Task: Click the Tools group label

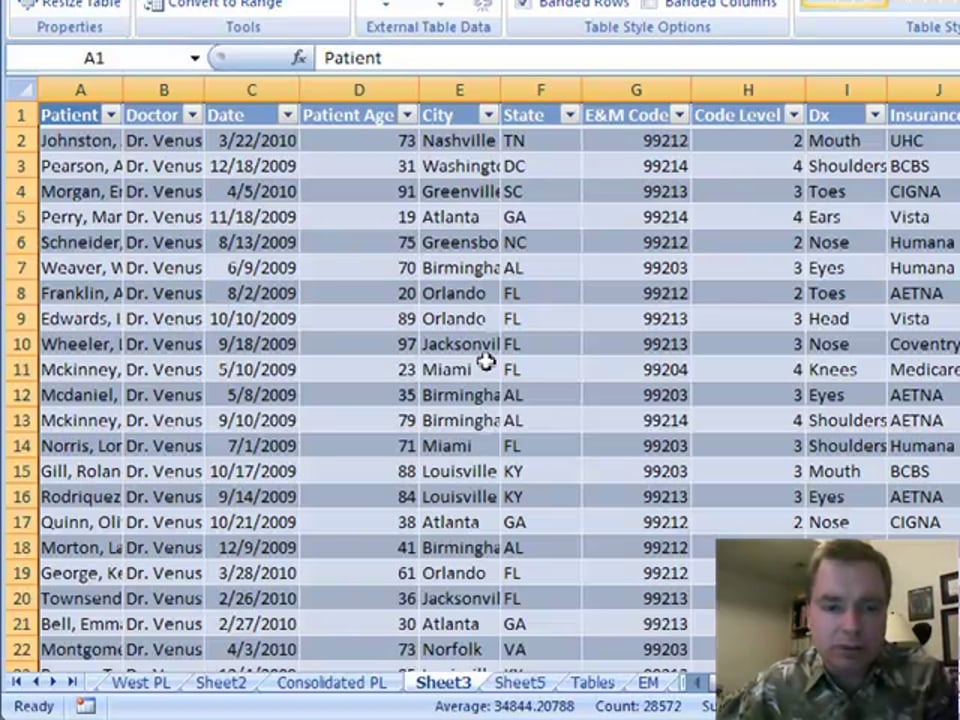Action: [x=243, y=27]
